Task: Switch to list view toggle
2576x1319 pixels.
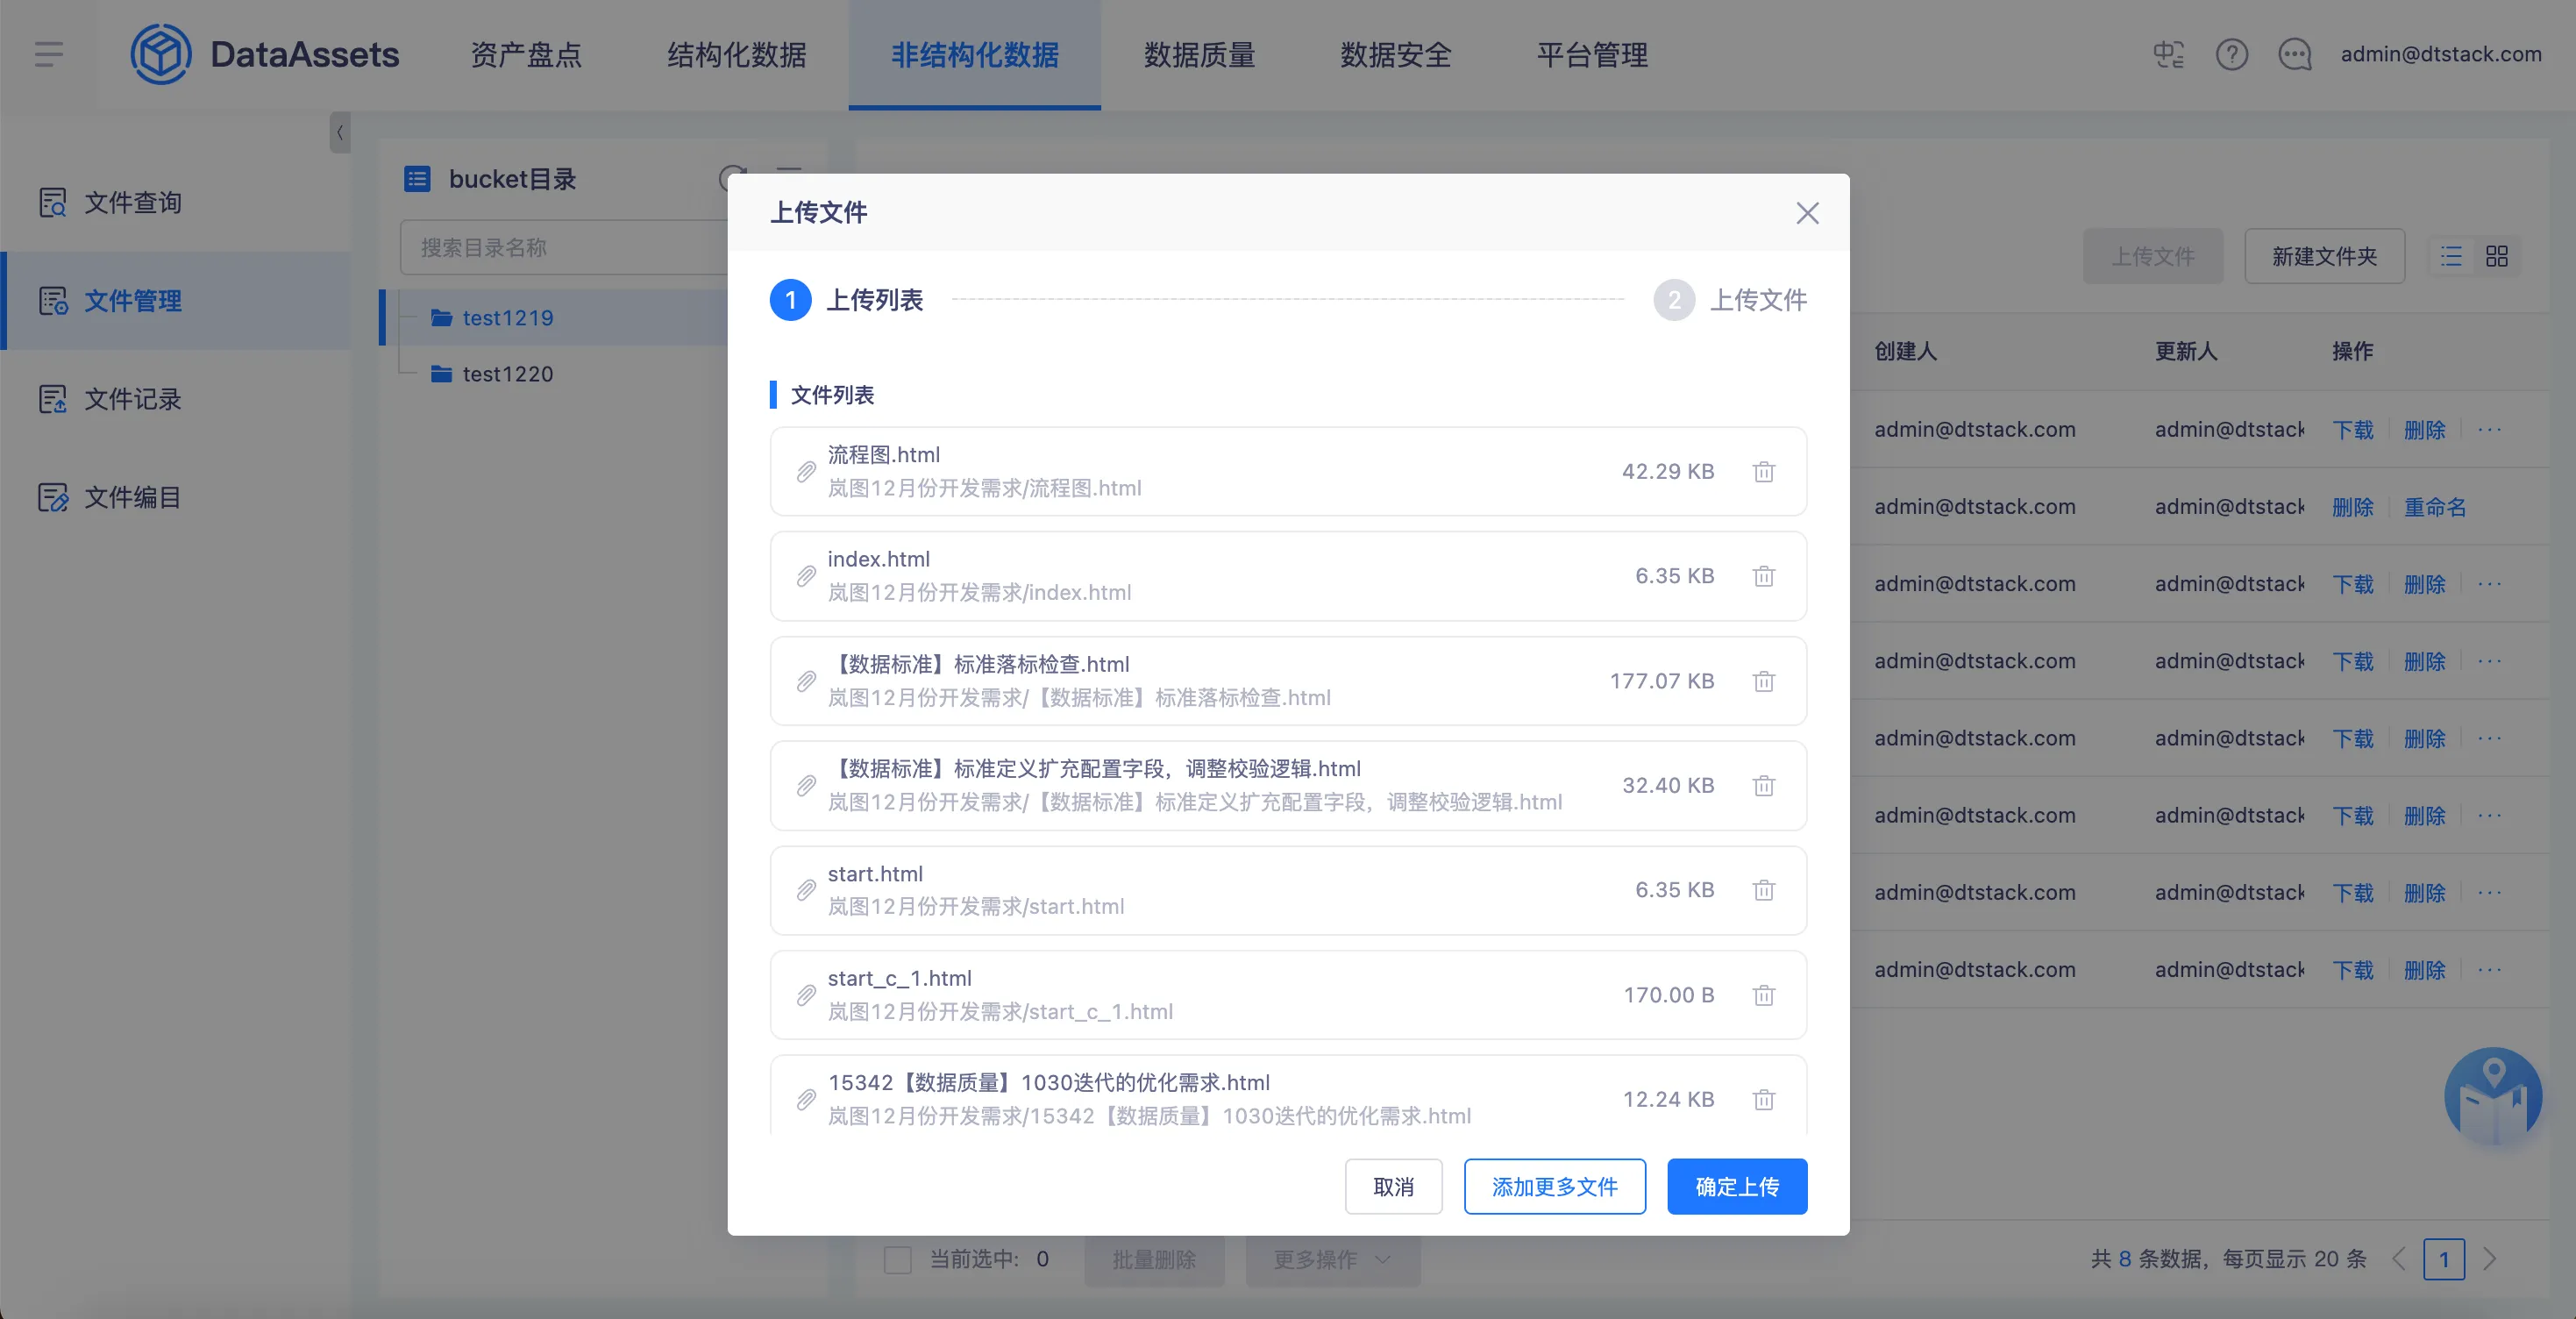Action: (x=2451, y=257)
